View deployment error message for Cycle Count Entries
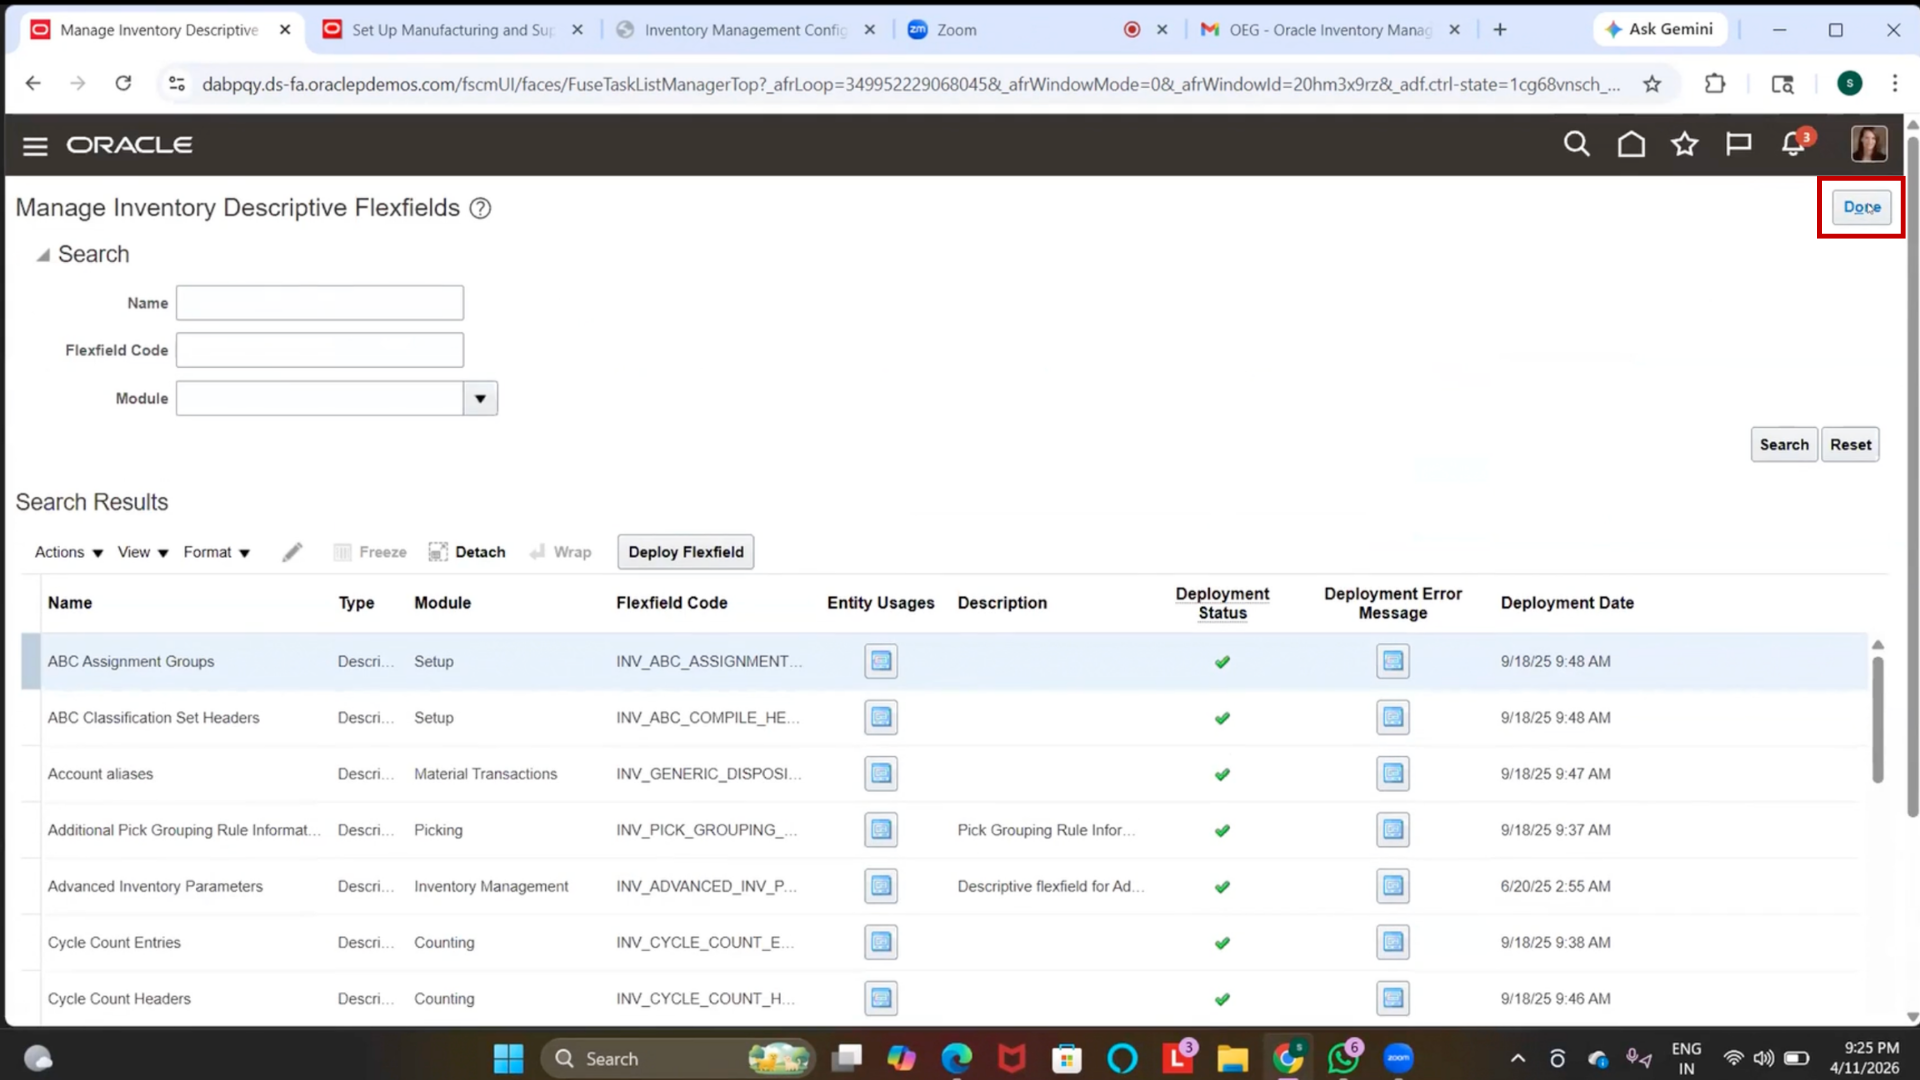Viewport: 1920px width, 1080px height. point(1393,942)
